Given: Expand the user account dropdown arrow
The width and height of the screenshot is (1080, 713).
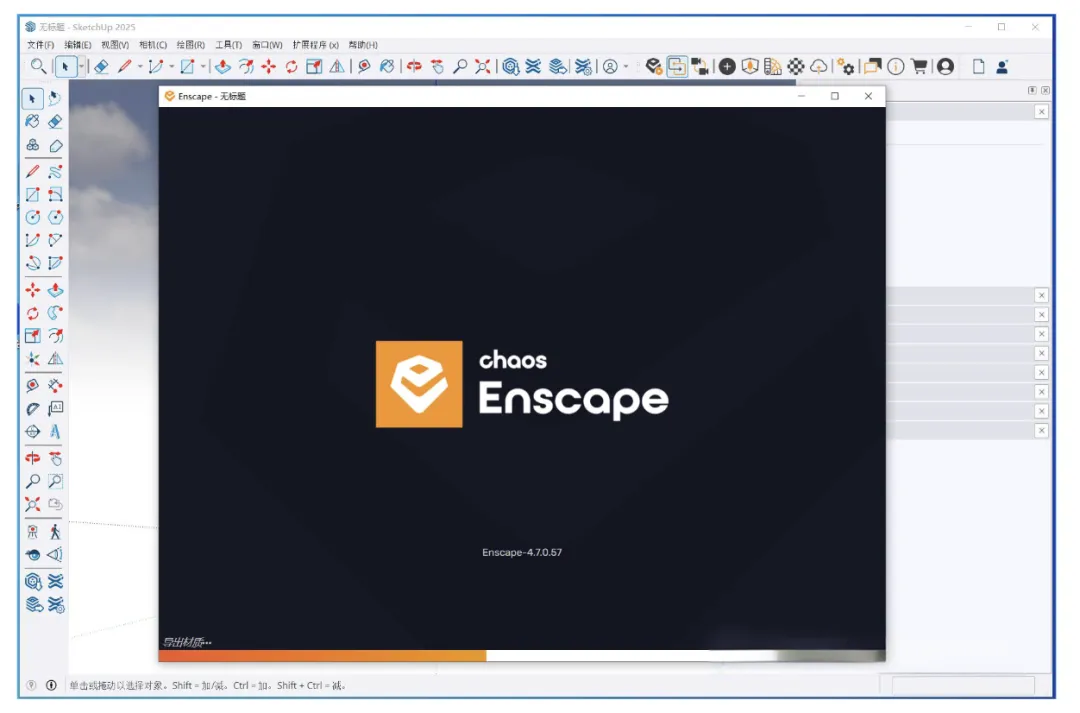Looking at the screenshot, I should [625, 66].
